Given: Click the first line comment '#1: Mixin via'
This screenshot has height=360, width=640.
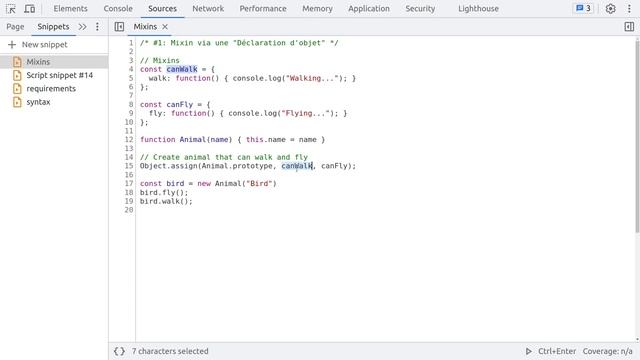Looking at the screenshot, I should 239,43.
